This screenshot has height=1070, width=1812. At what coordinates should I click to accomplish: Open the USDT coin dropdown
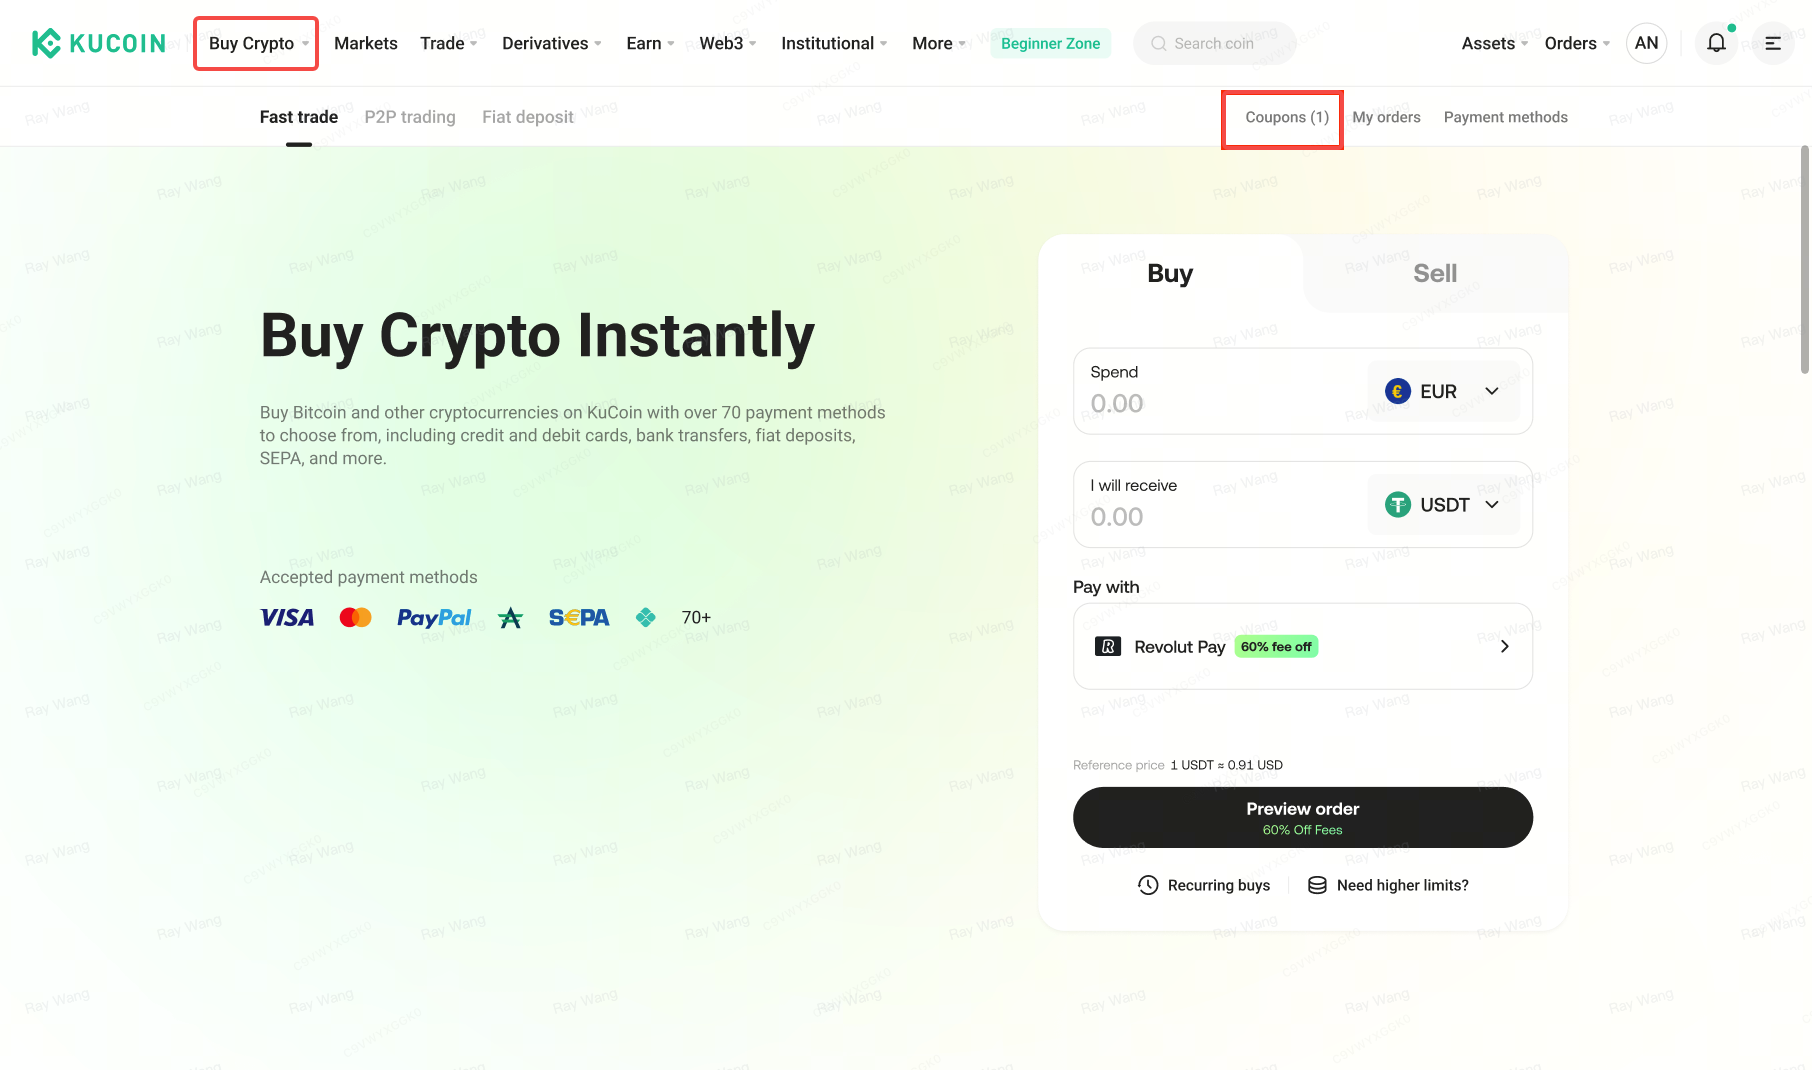(1443, 505)
